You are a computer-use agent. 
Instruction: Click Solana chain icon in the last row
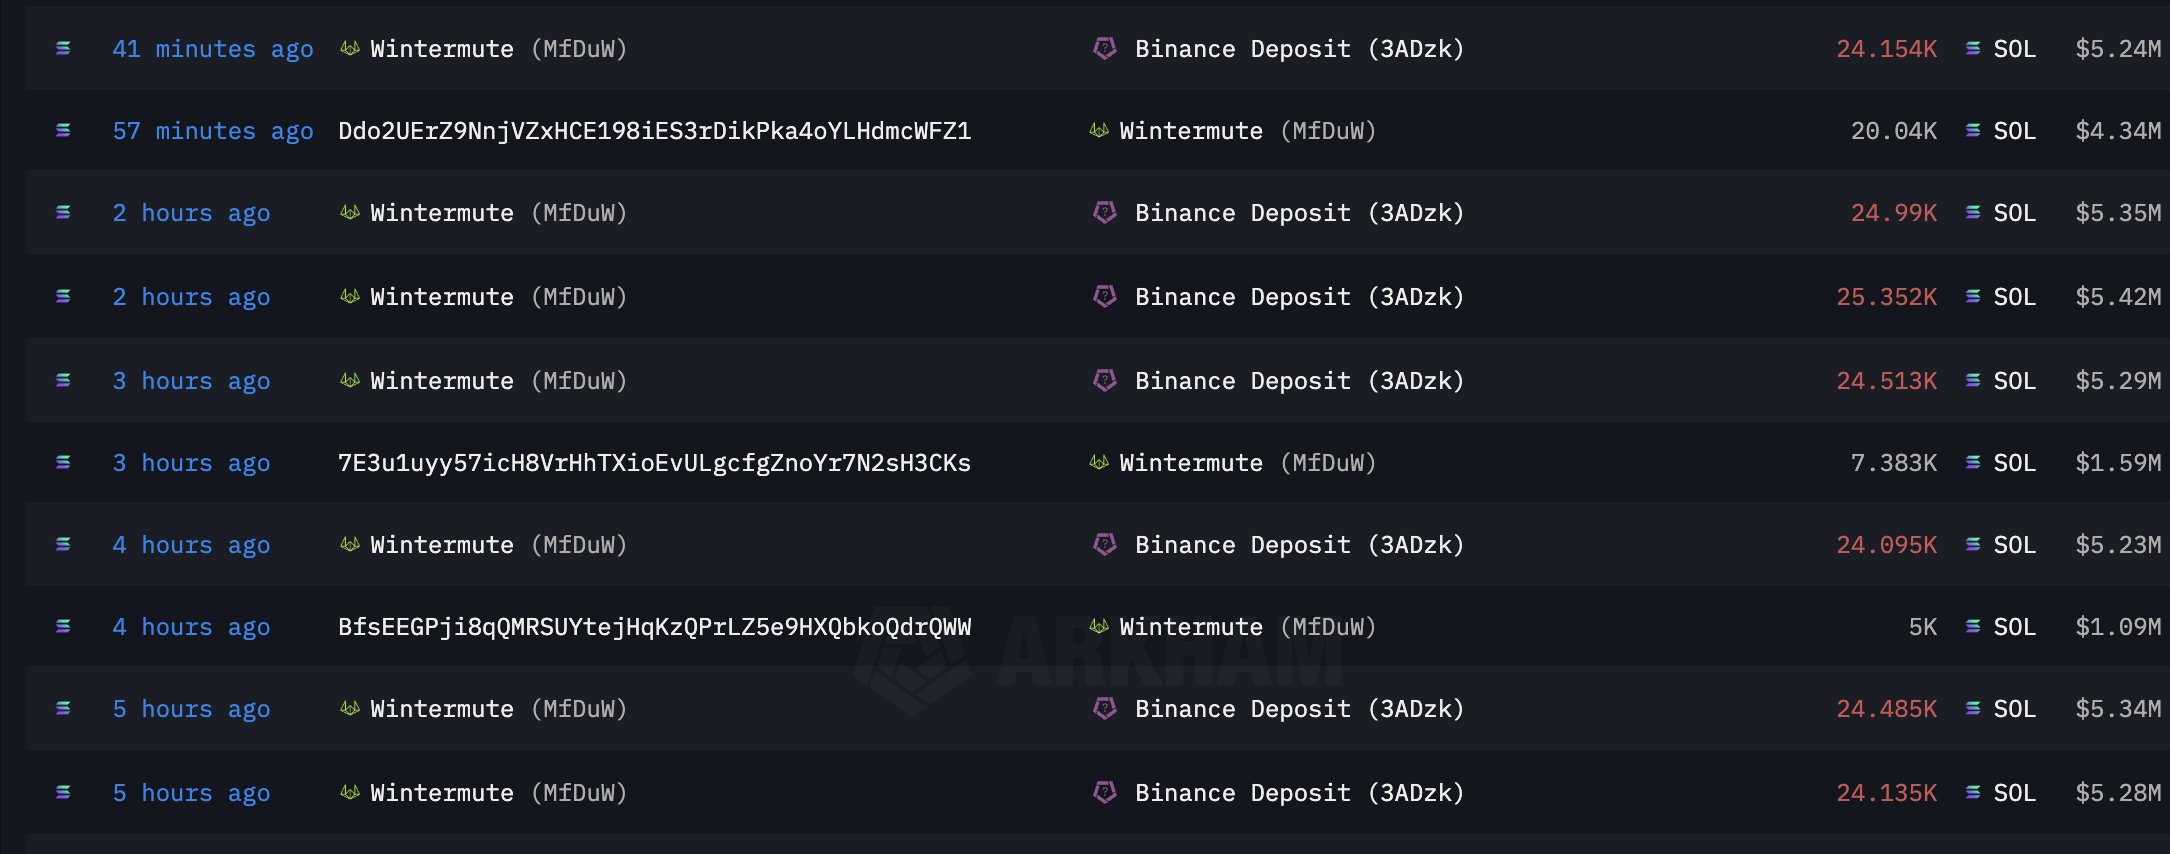(63, 793)
